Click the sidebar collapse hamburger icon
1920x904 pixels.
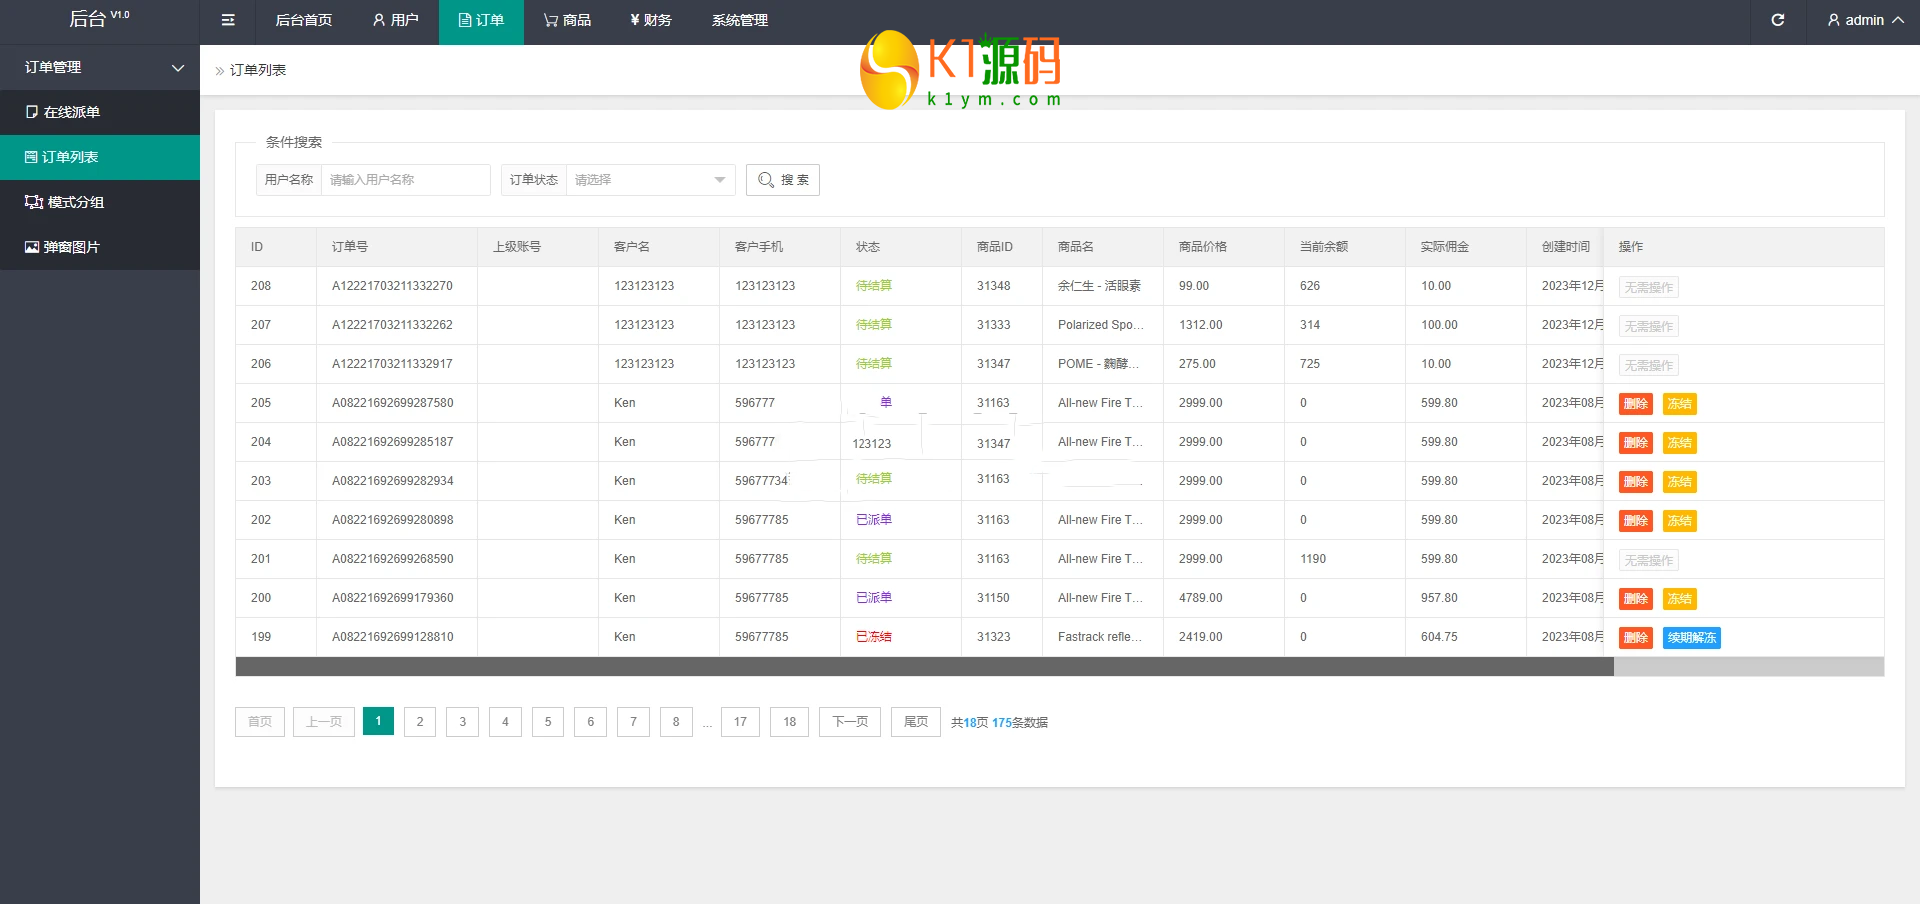click(x=228, y=20)
